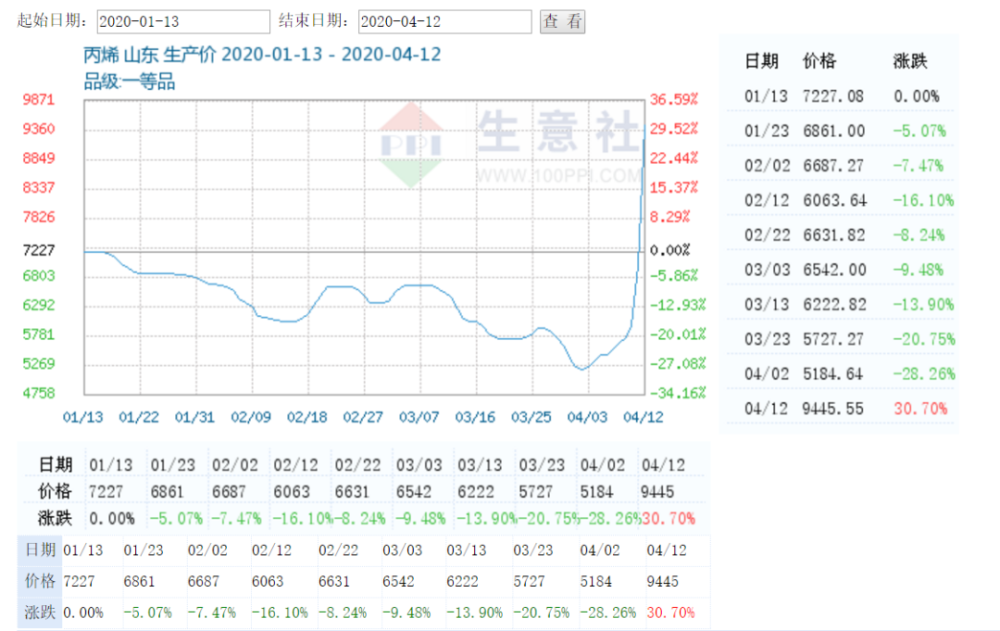Viewport: 1000px width, 631px height.
Task: Click the 04/03 date label on x-axis
Action: (587, 417)
